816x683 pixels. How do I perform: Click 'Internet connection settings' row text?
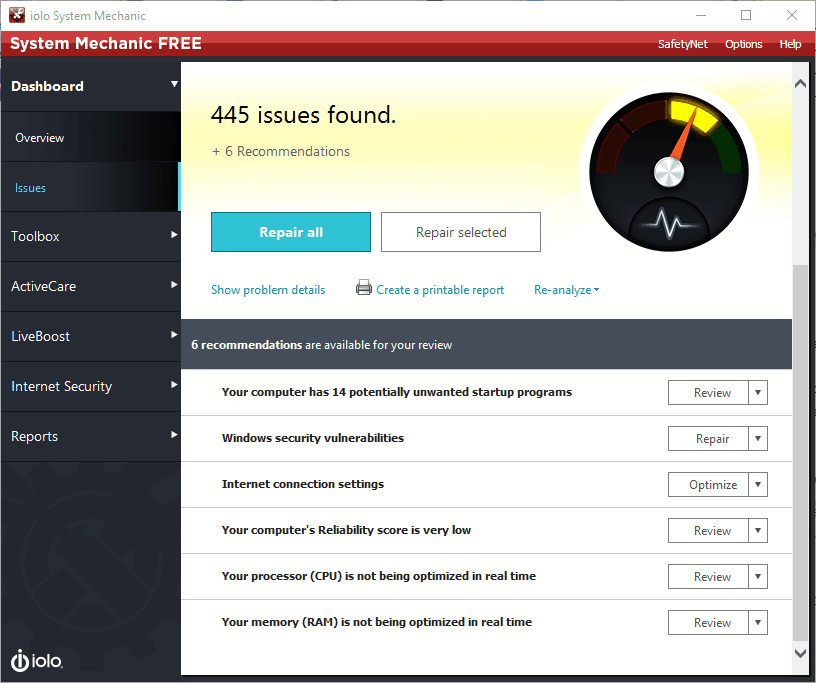tap(303, 484)
